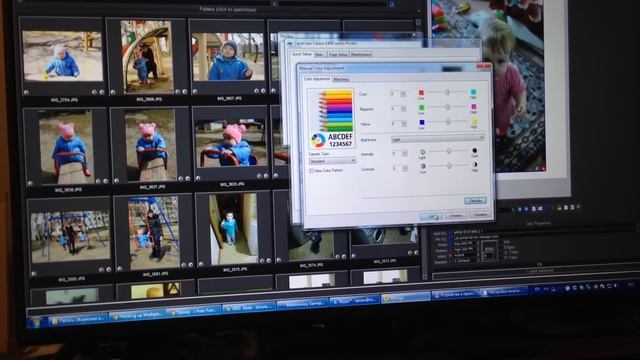Click the Yellow slider handle
Image resolution: width=640 pixels, height=360 pixels.
tap(448, 122)
